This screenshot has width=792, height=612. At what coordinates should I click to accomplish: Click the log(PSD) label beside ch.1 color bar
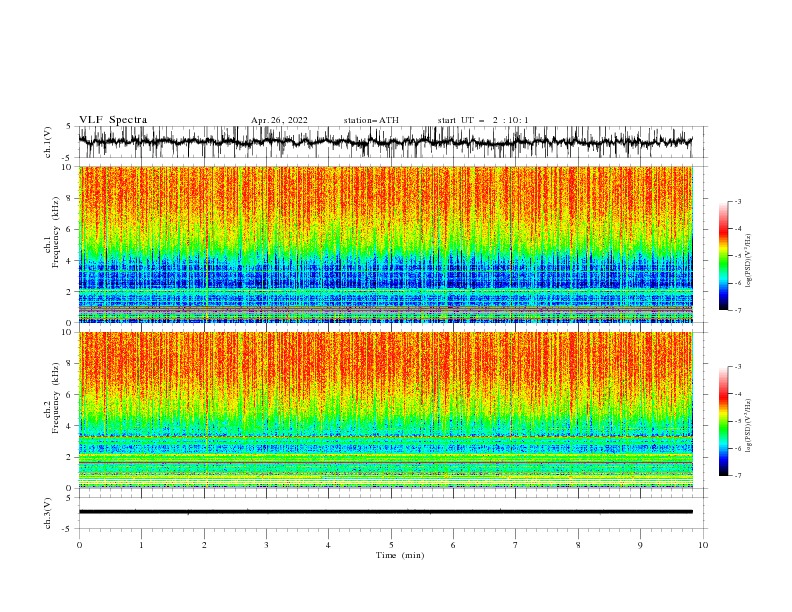tap(748, 261)
